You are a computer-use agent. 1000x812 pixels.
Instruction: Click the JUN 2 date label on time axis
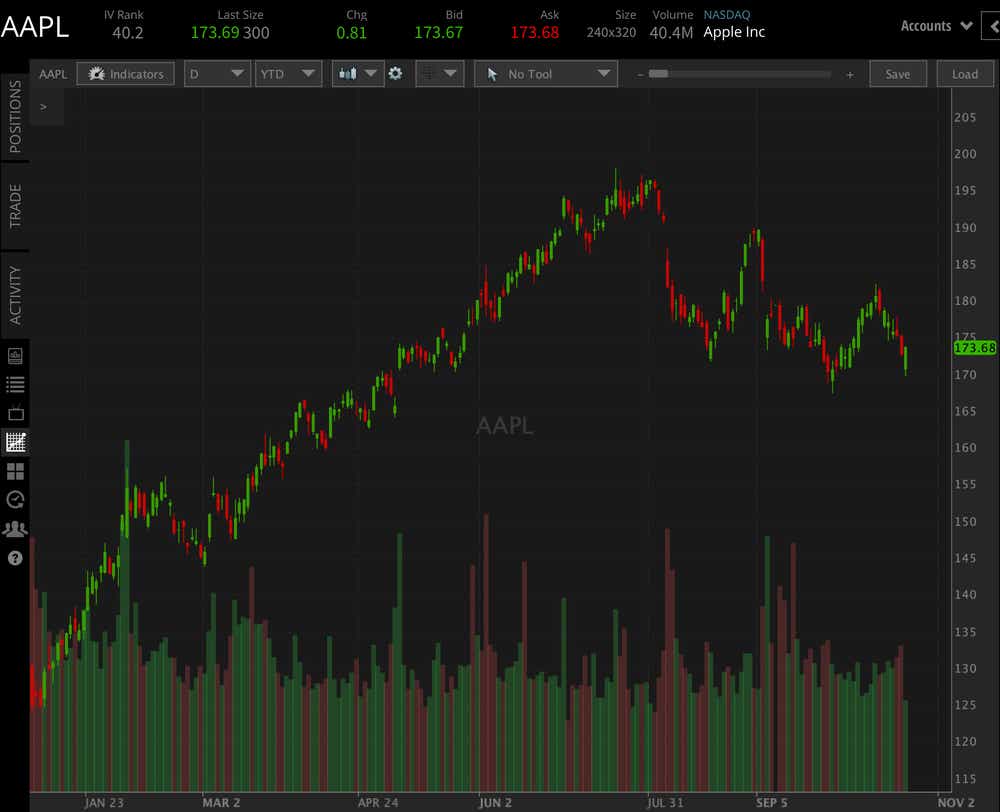pyautogui.click(x=495, y=802)
